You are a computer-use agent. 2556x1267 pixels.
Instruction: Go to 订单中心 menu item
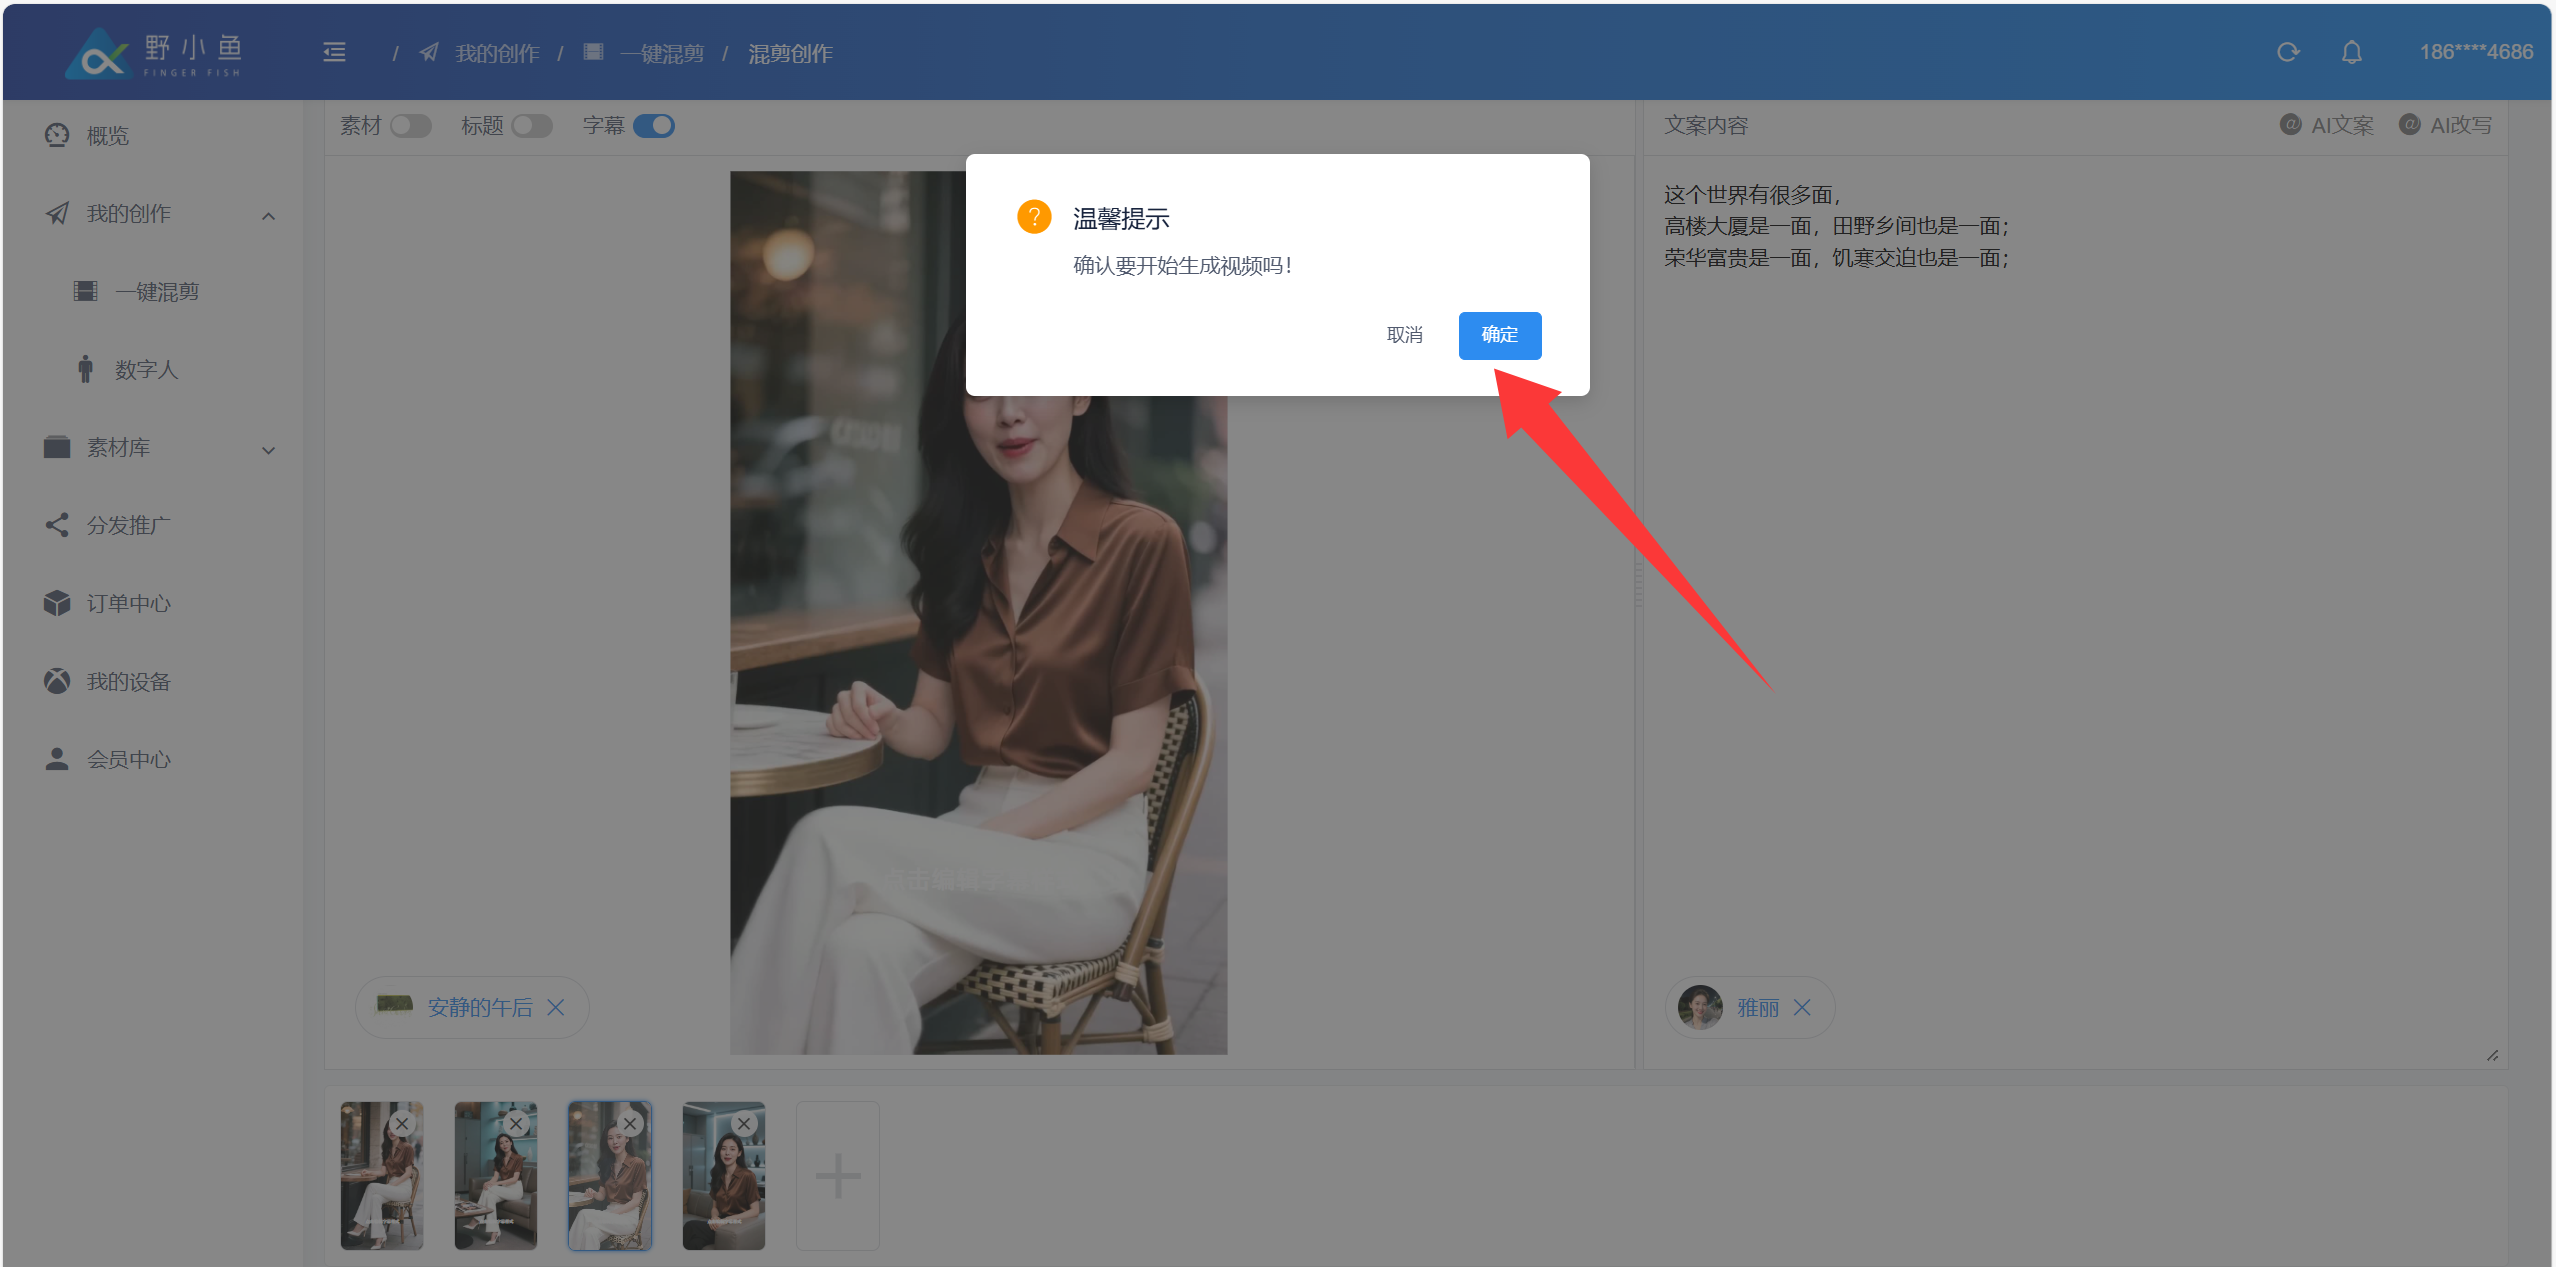[128, 604]
